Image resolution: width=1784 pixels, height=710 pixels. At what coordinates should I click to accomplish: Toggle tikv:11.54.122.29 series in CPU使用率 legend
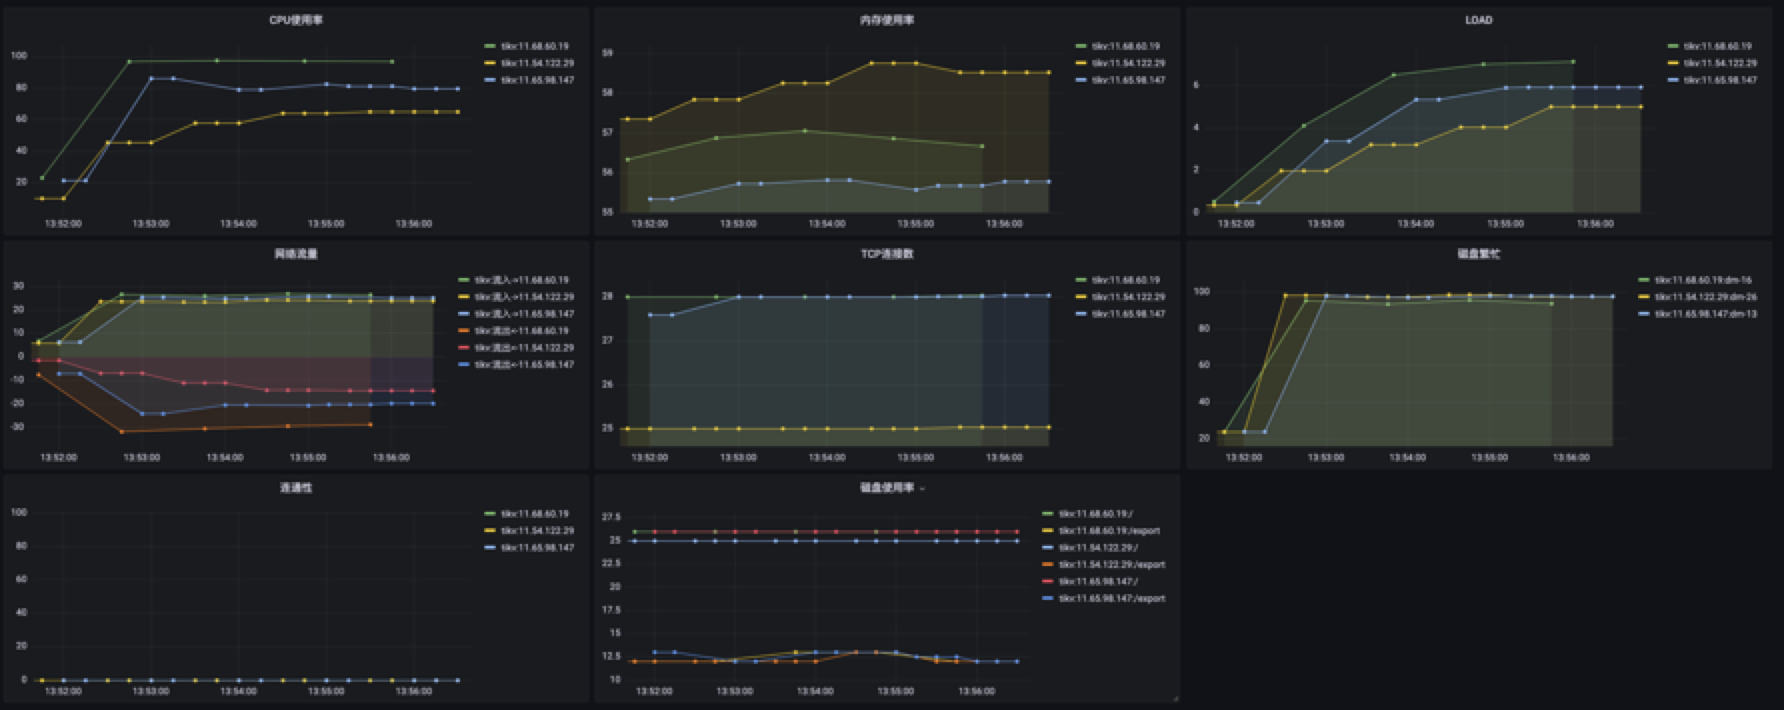click(537, 63)
